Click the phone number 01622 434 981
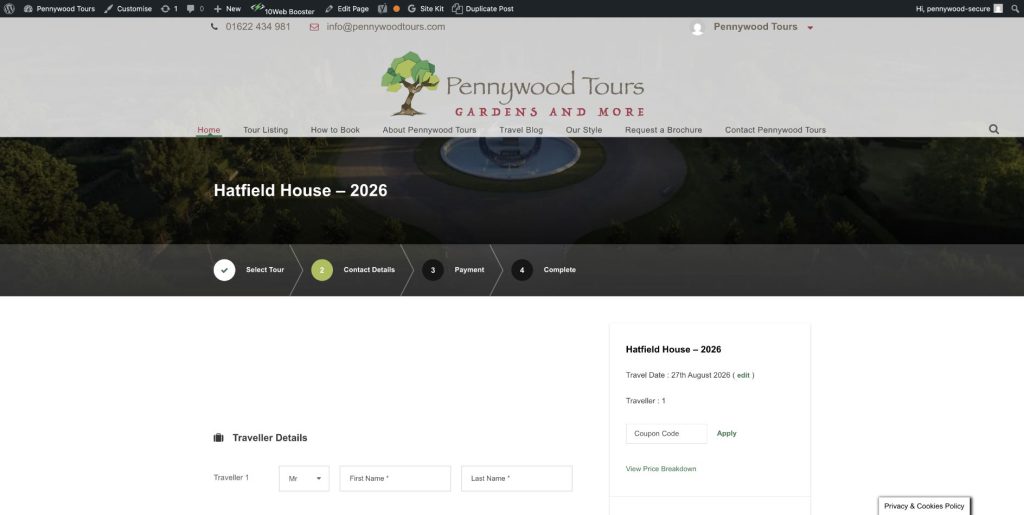Screen dimensions: 1024x515 point(258,27)
